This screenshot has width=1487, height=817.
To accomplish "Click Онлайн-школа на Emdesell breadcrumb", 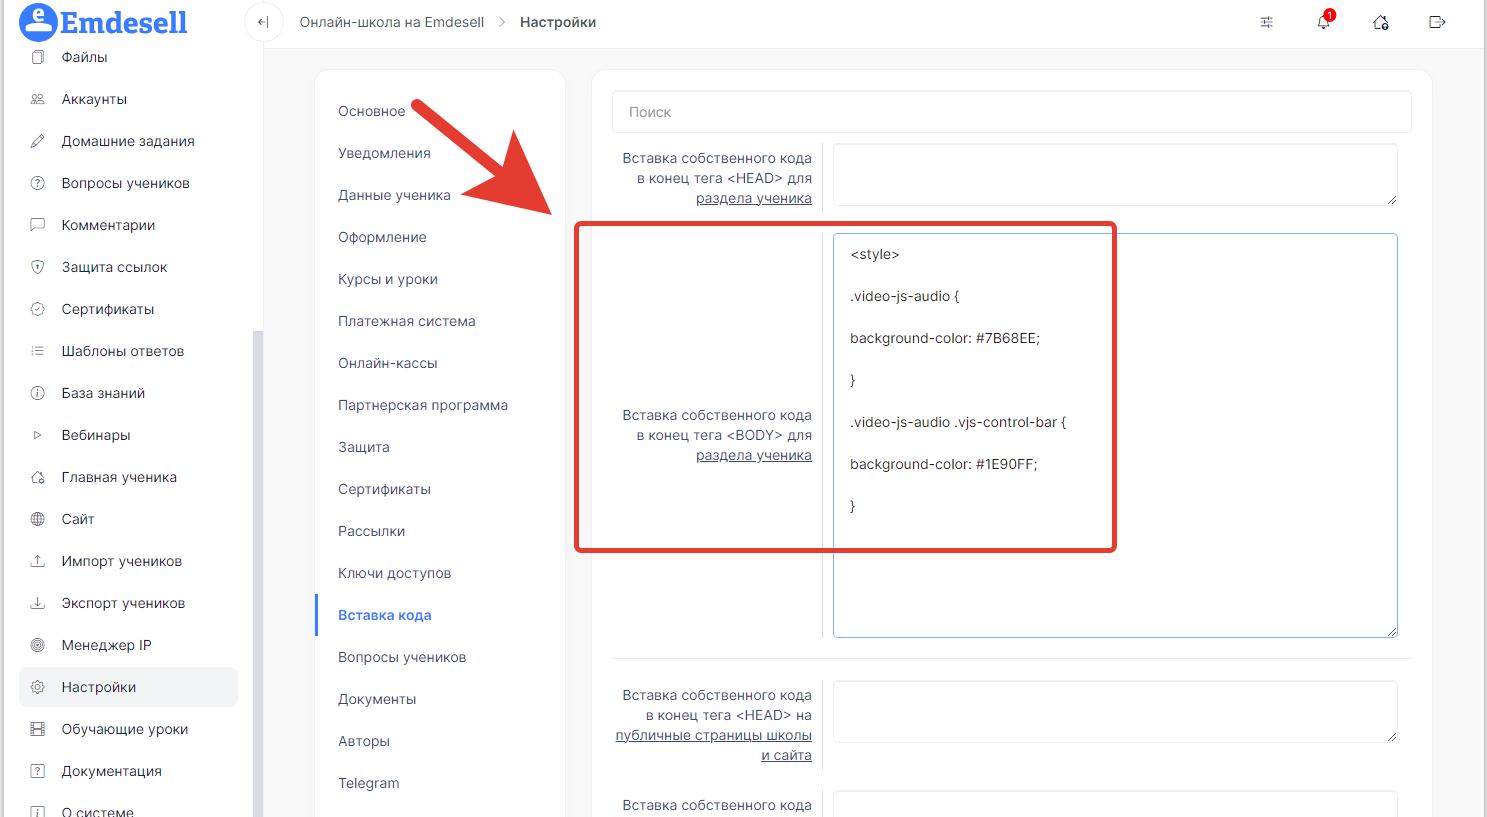I will [x=392, y=22].
